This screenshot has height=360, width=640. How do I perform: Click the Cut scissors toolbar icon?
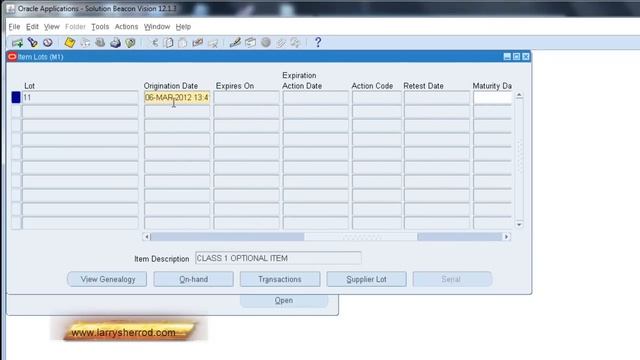(x=154, y=42)
